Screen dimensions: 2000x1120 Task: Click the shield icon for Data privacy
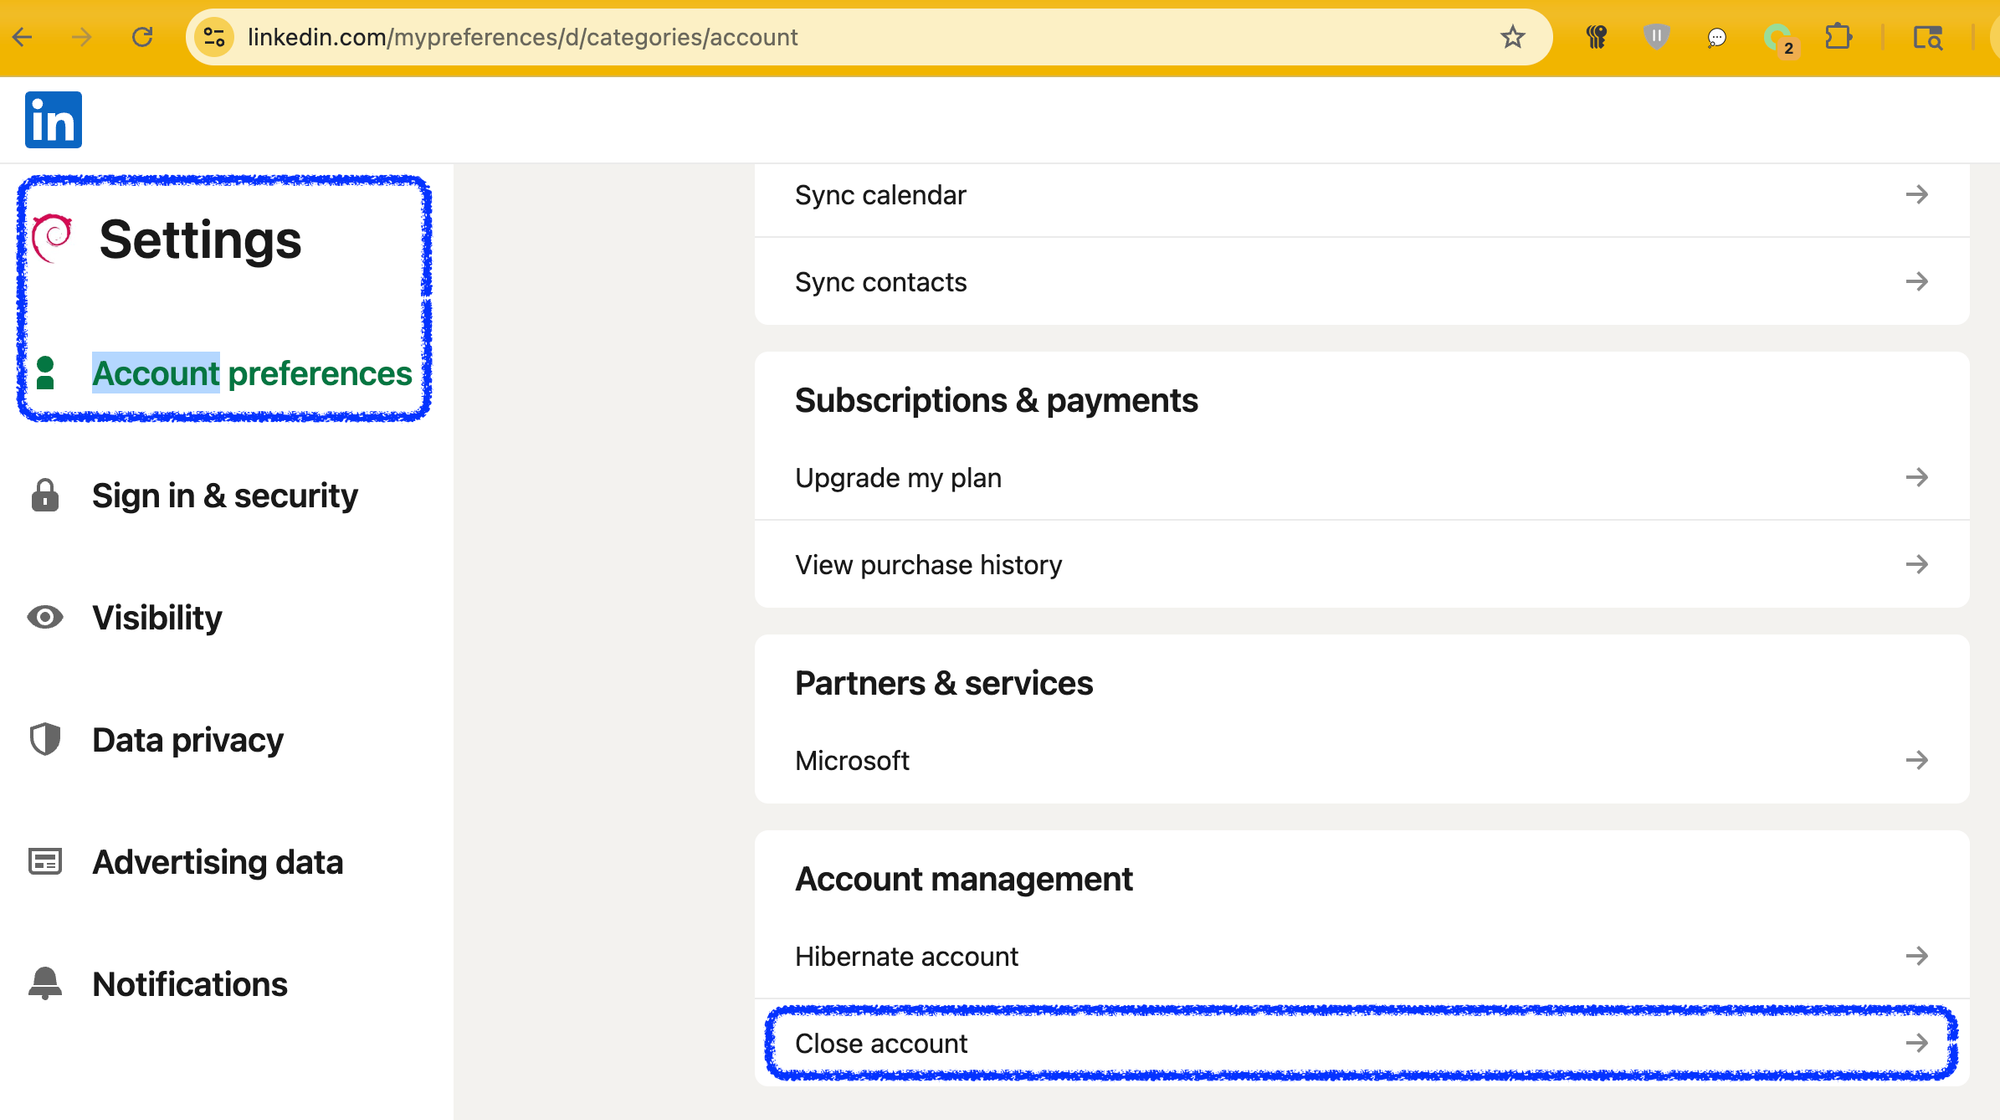click(x=45, y=739)
